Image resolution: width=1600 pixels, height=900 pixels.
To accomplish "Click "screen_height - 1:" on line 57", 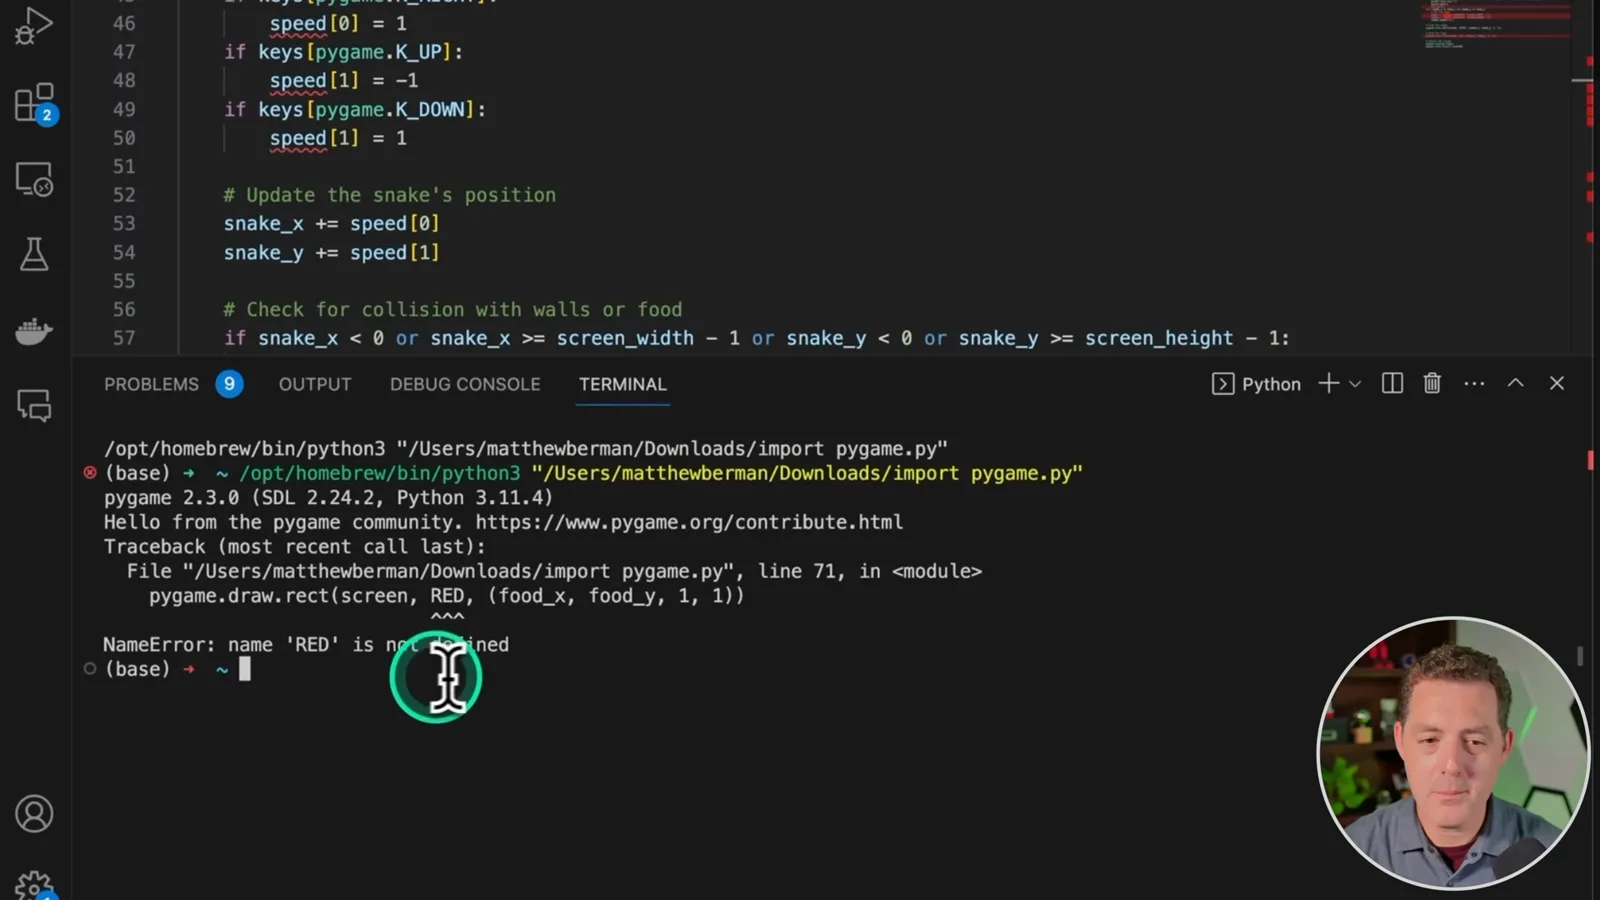I will tap(1187, 339).
